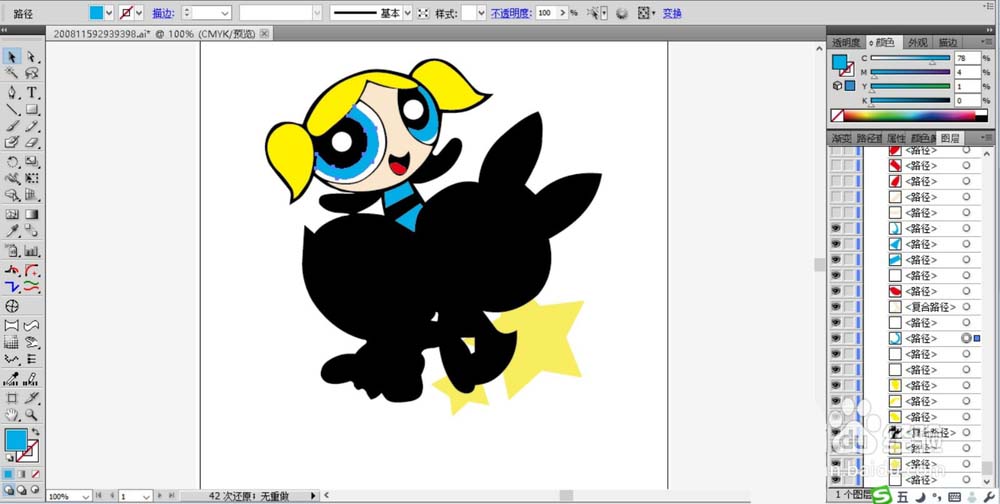Select the Gradient tool

coord(31,214)
